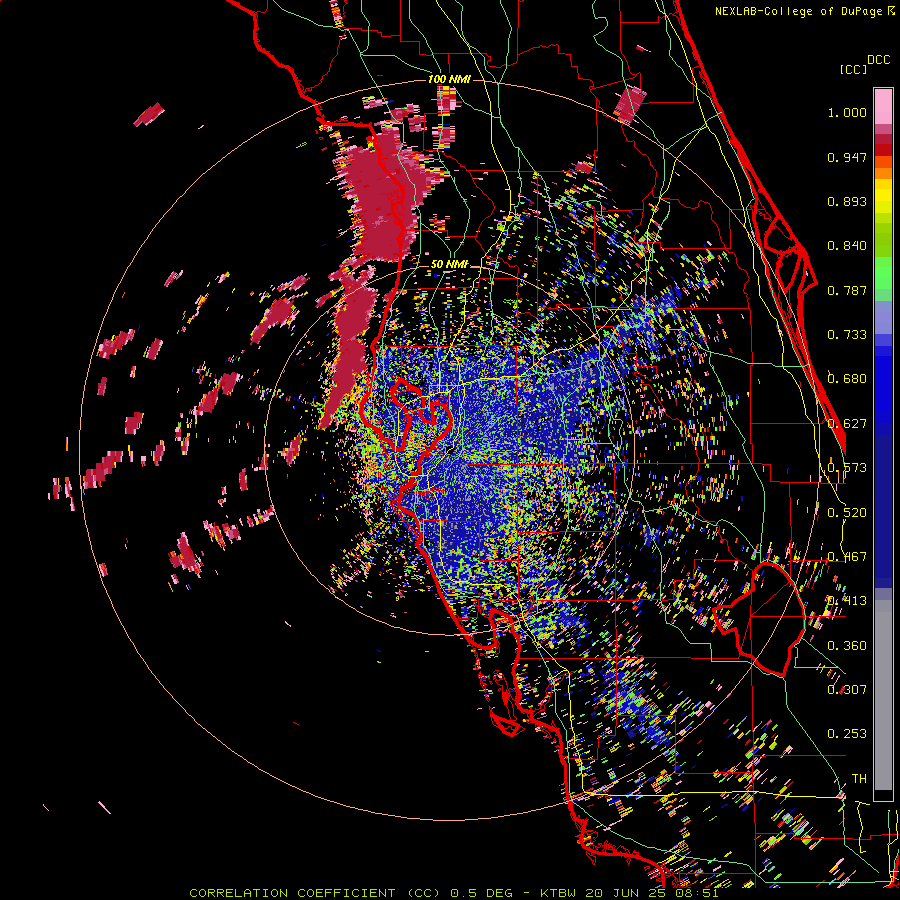Click the [CC] legend unit label
Image resolution: width=900 pixels, height=900 pixels.
(x=853, y=69)
